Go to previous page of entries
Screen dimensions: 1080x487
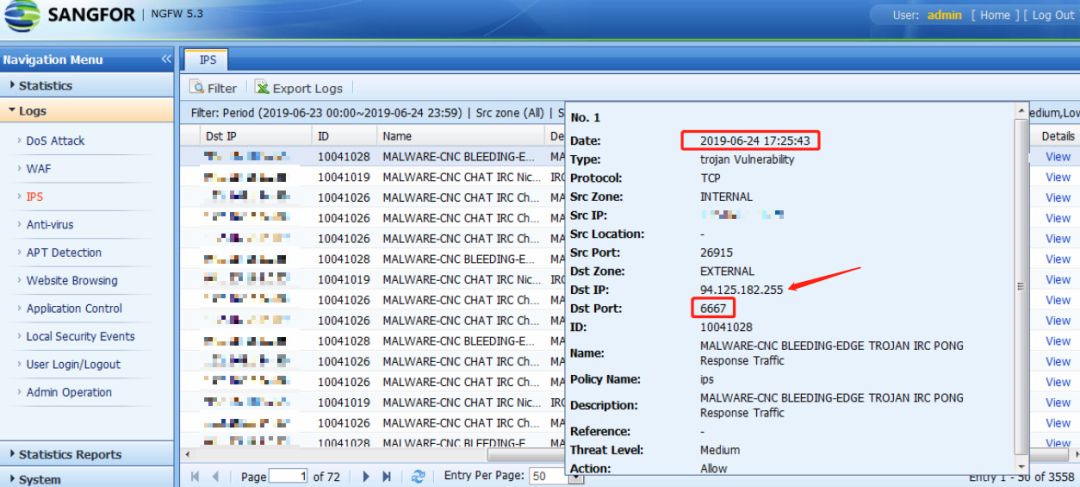216,476
